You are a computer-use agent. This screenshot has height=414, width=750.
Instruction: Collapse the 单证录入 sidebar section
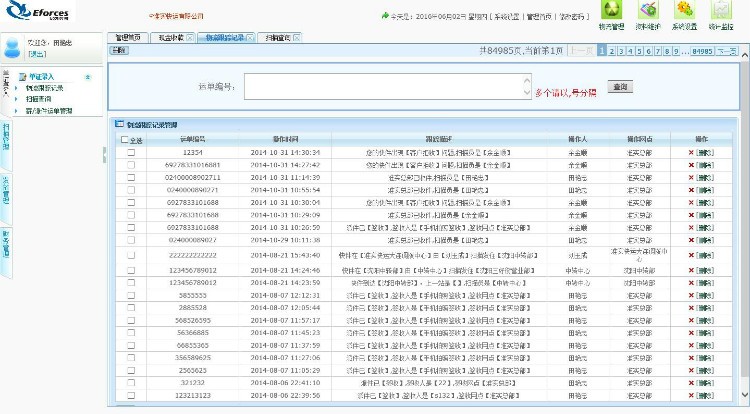click(87, 77)
